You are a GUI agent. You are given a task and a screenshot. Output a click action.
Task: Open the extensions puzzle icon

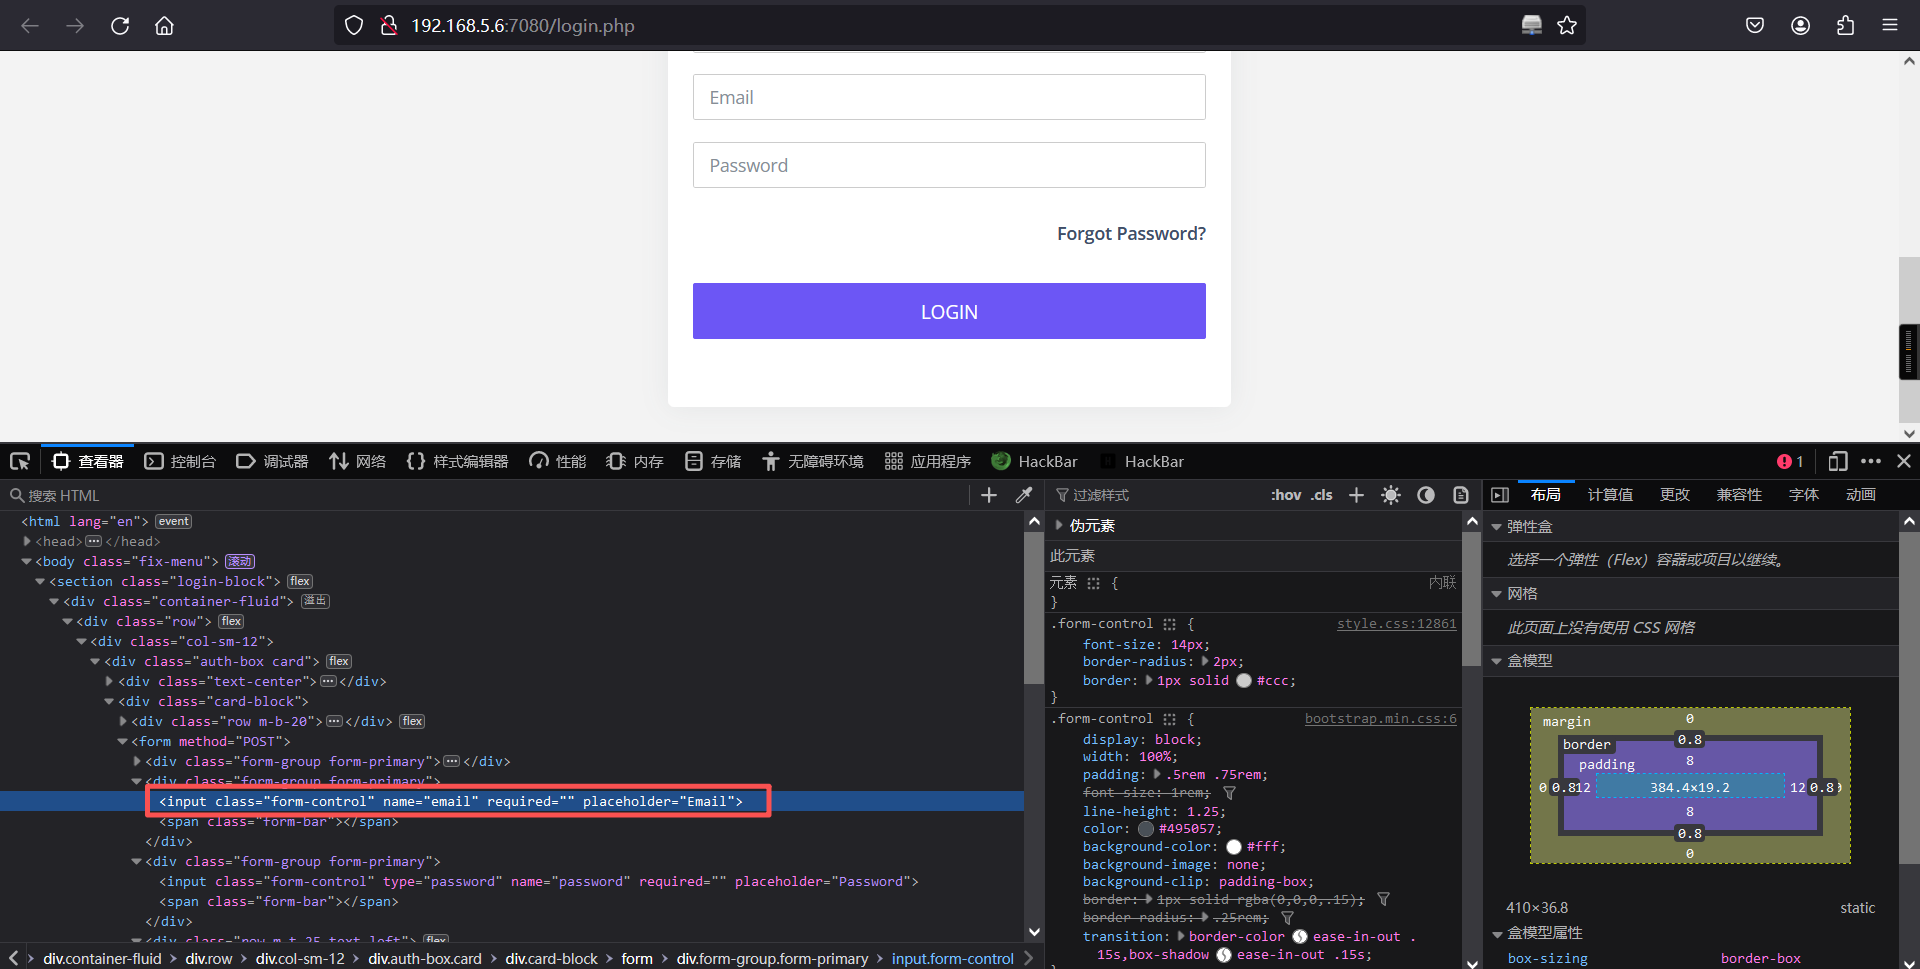coord(1845,25)
